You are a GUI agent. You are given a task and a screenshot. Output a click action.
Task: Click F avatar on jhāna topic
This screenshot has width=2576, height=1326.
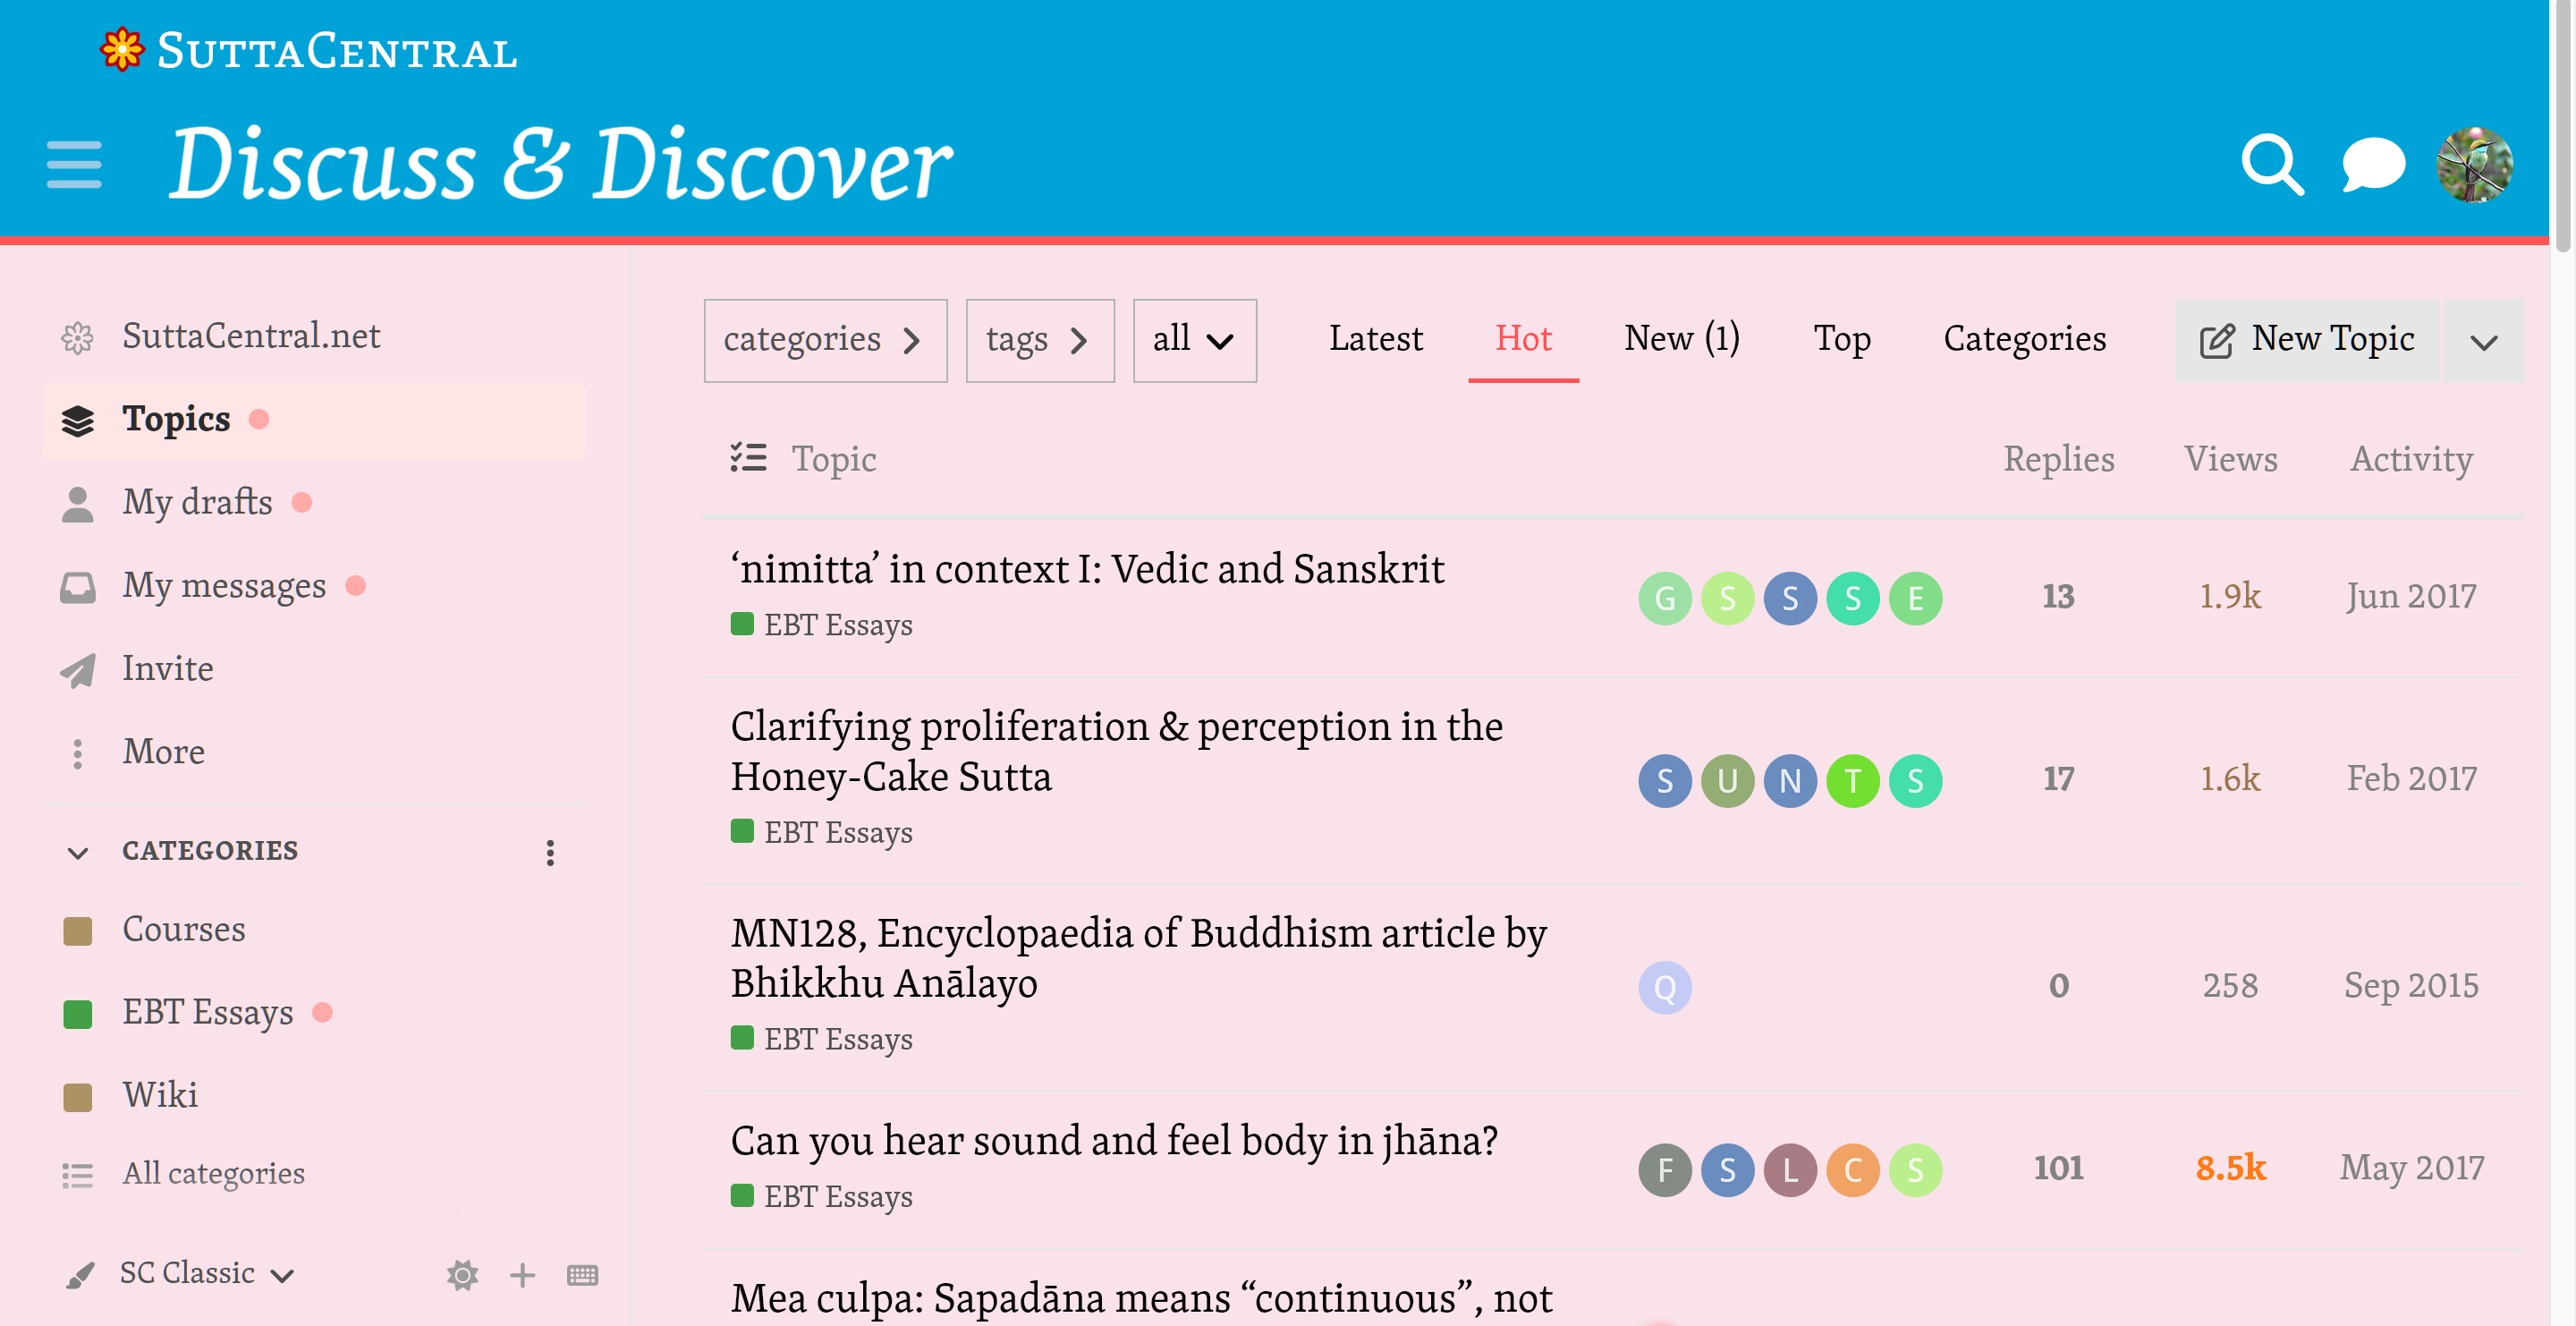pos(1665,1169)
